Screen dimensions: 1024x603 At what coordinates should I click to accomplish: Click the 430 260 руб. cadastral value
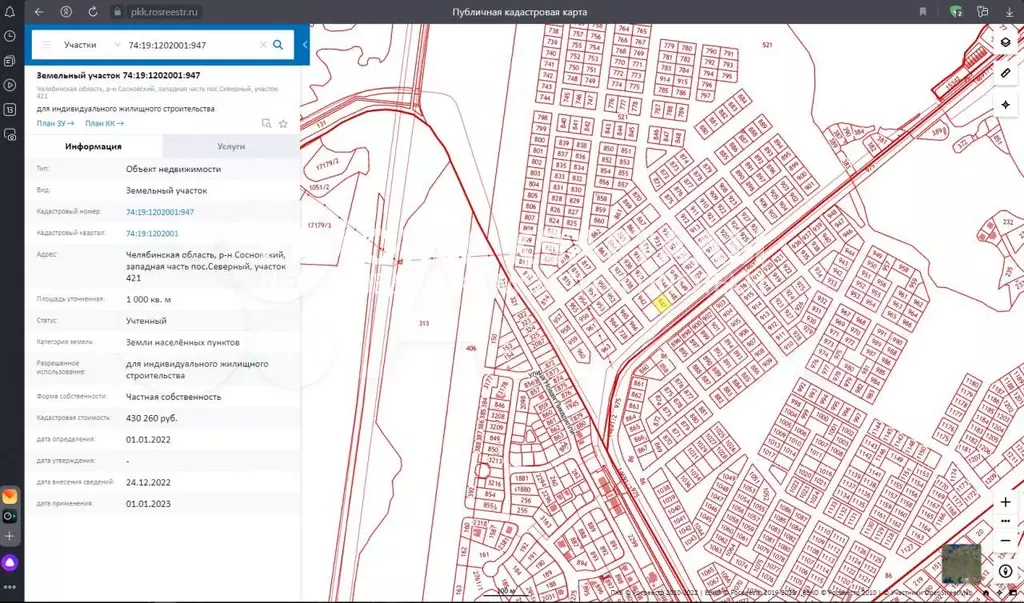[x=152, y=418]
